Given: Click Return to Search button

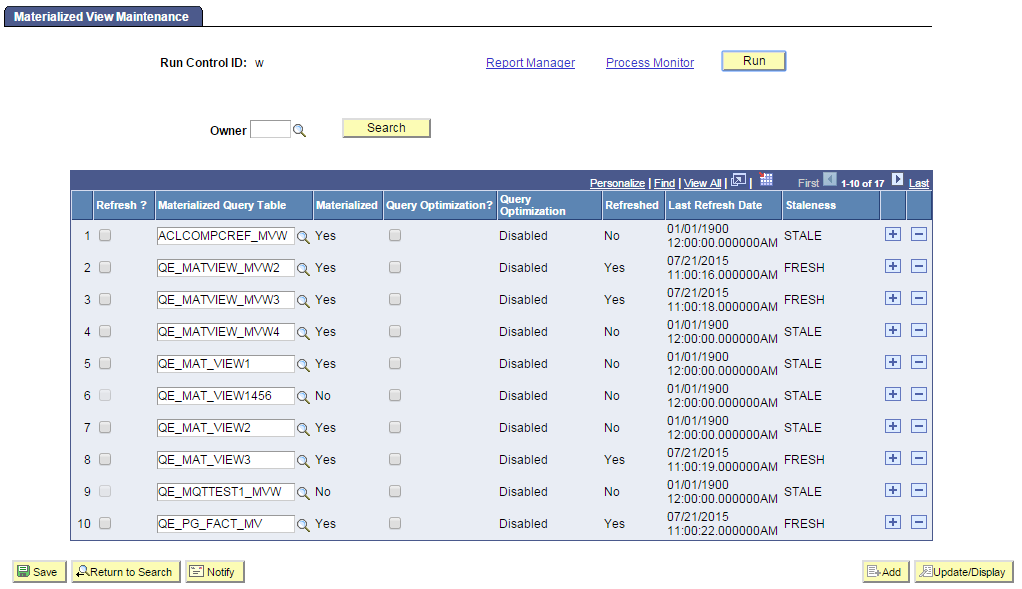Looking at the screenshot, I should tap(125, 572).
